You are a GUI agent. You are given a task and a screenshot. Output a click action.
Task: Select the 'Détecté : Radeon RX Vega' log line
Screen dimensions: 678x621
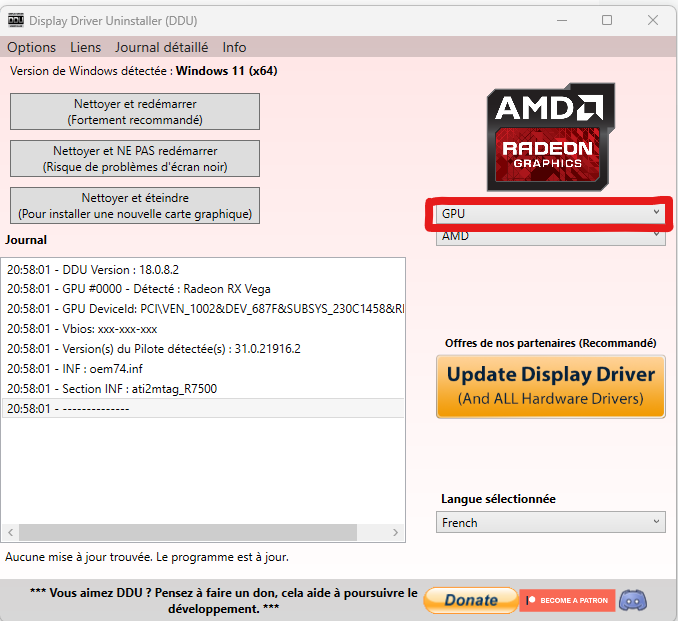pos(203,289)
